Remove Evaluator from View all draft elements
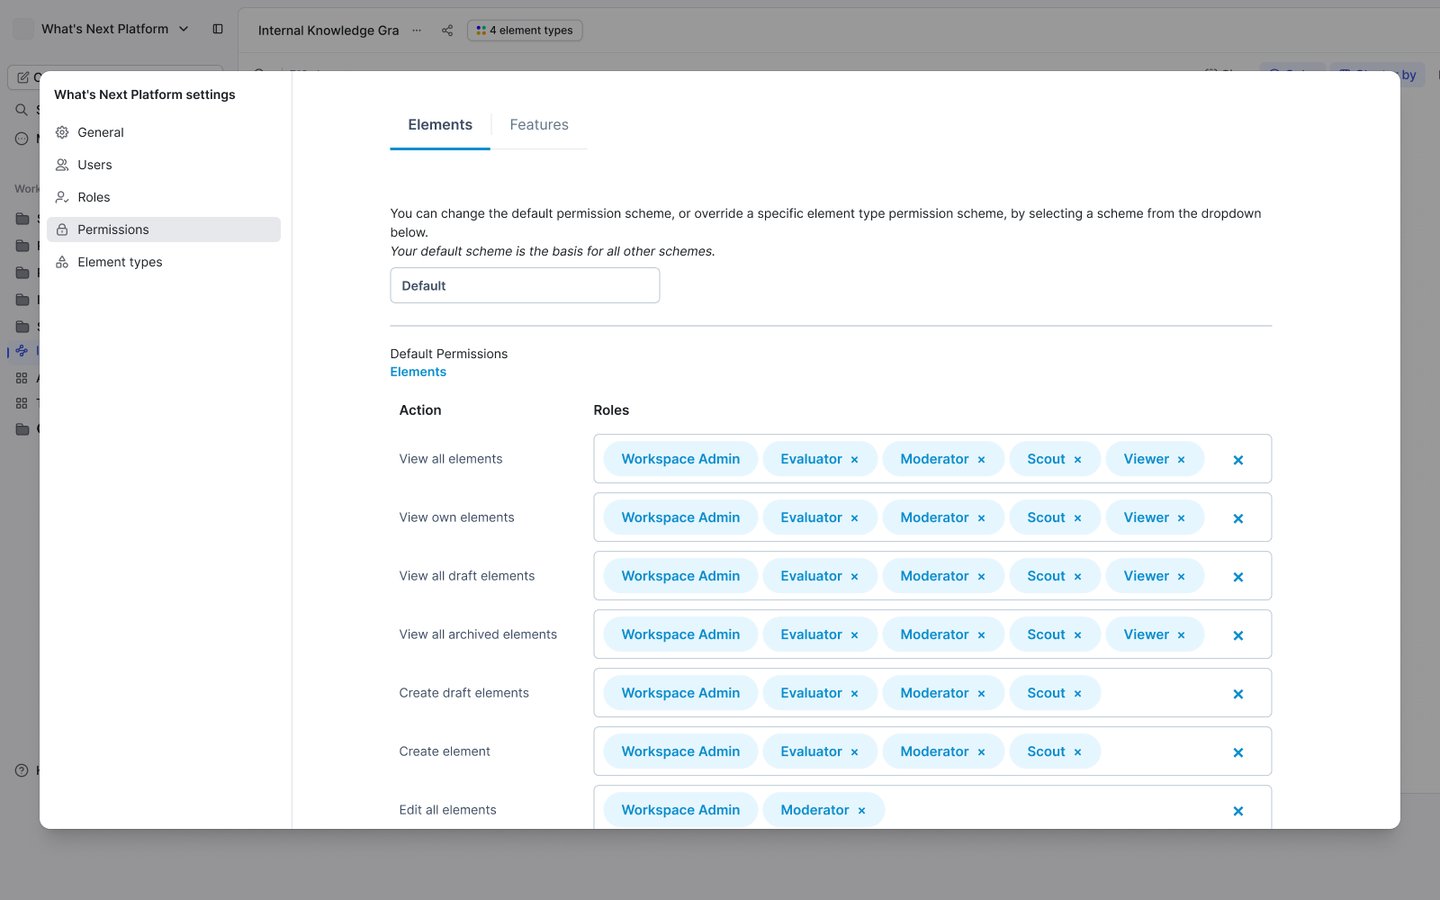 click(x=855, y=577)
